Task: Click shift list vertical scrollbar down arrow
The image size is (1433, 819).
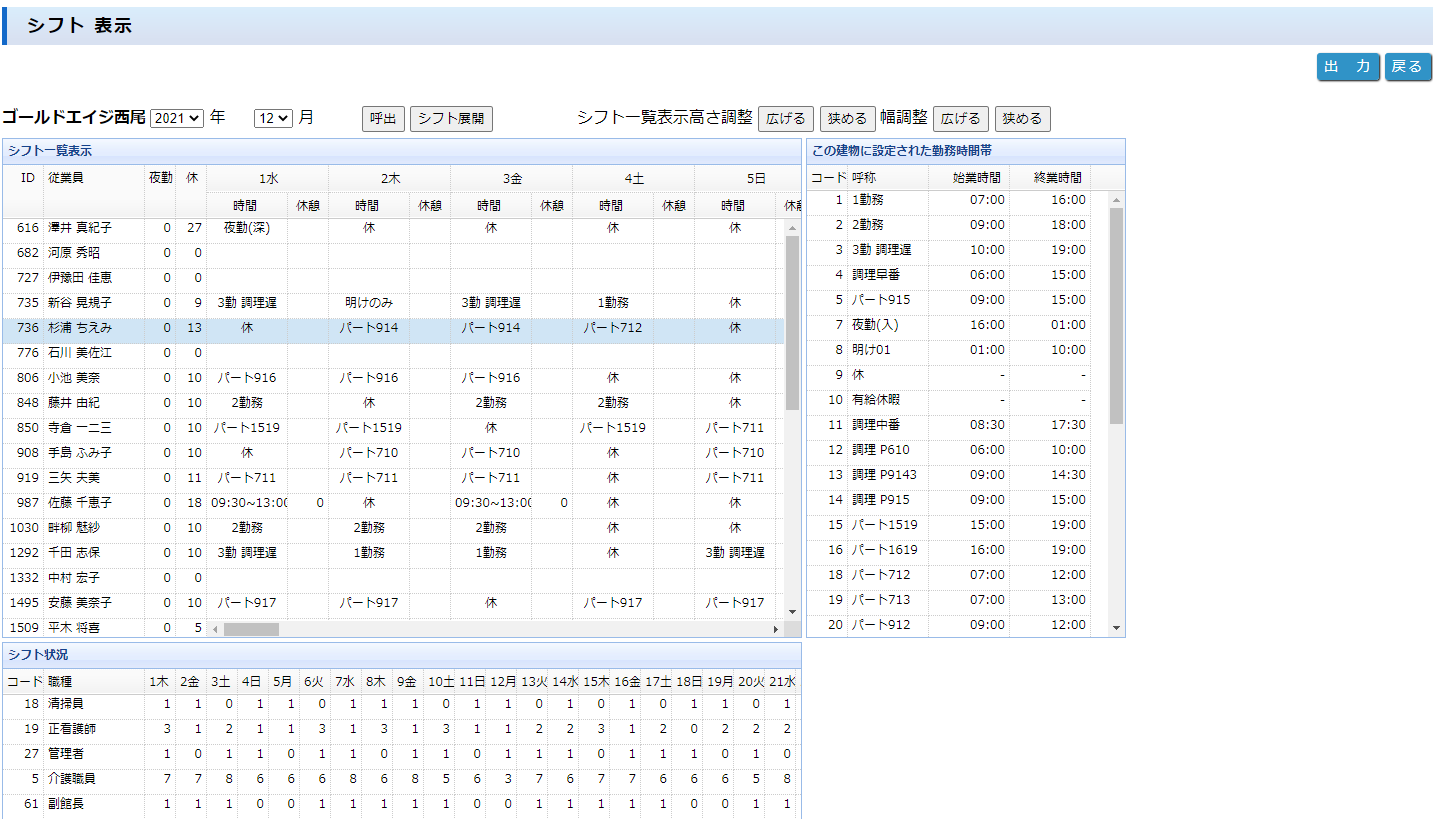Action: point(792,611)
